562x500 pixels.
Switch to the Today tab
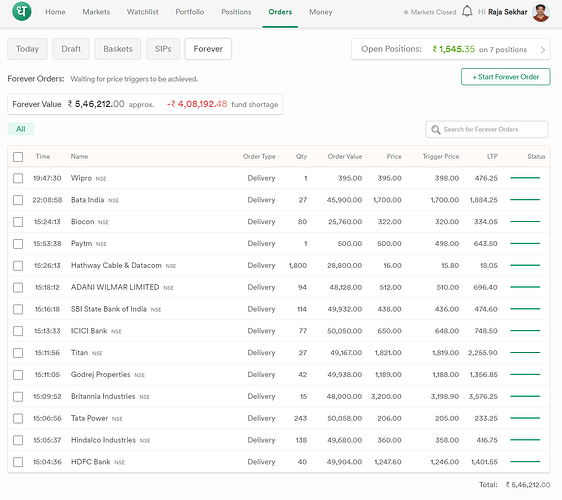point(27,49)
